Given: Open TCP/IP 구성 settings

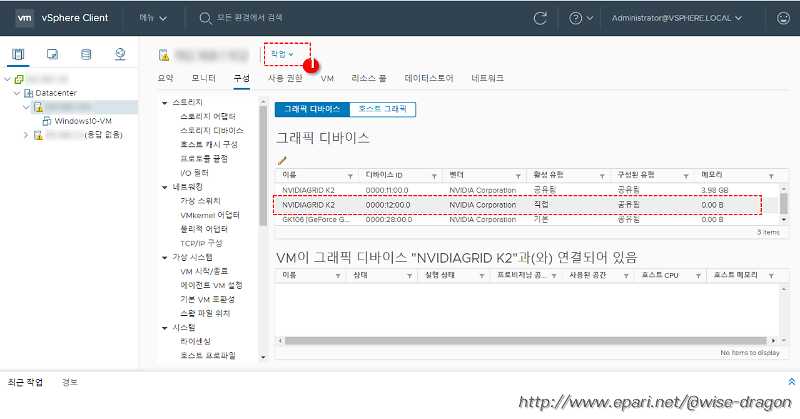Looking at the screenshot, I should click(x=201, y=243).
